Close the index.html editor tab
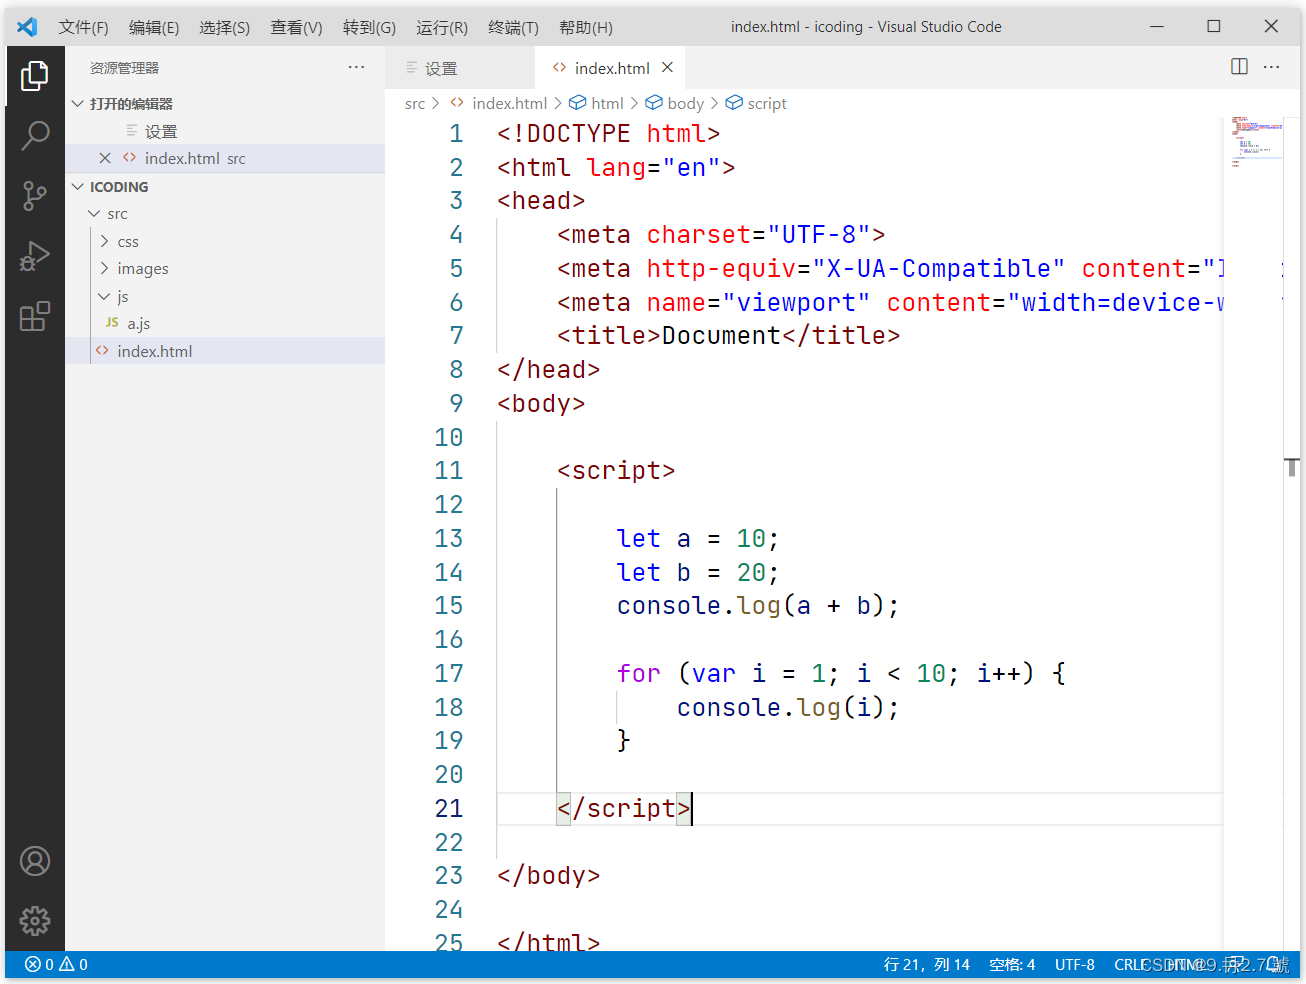1306x984 pixels. pos(668,67)
